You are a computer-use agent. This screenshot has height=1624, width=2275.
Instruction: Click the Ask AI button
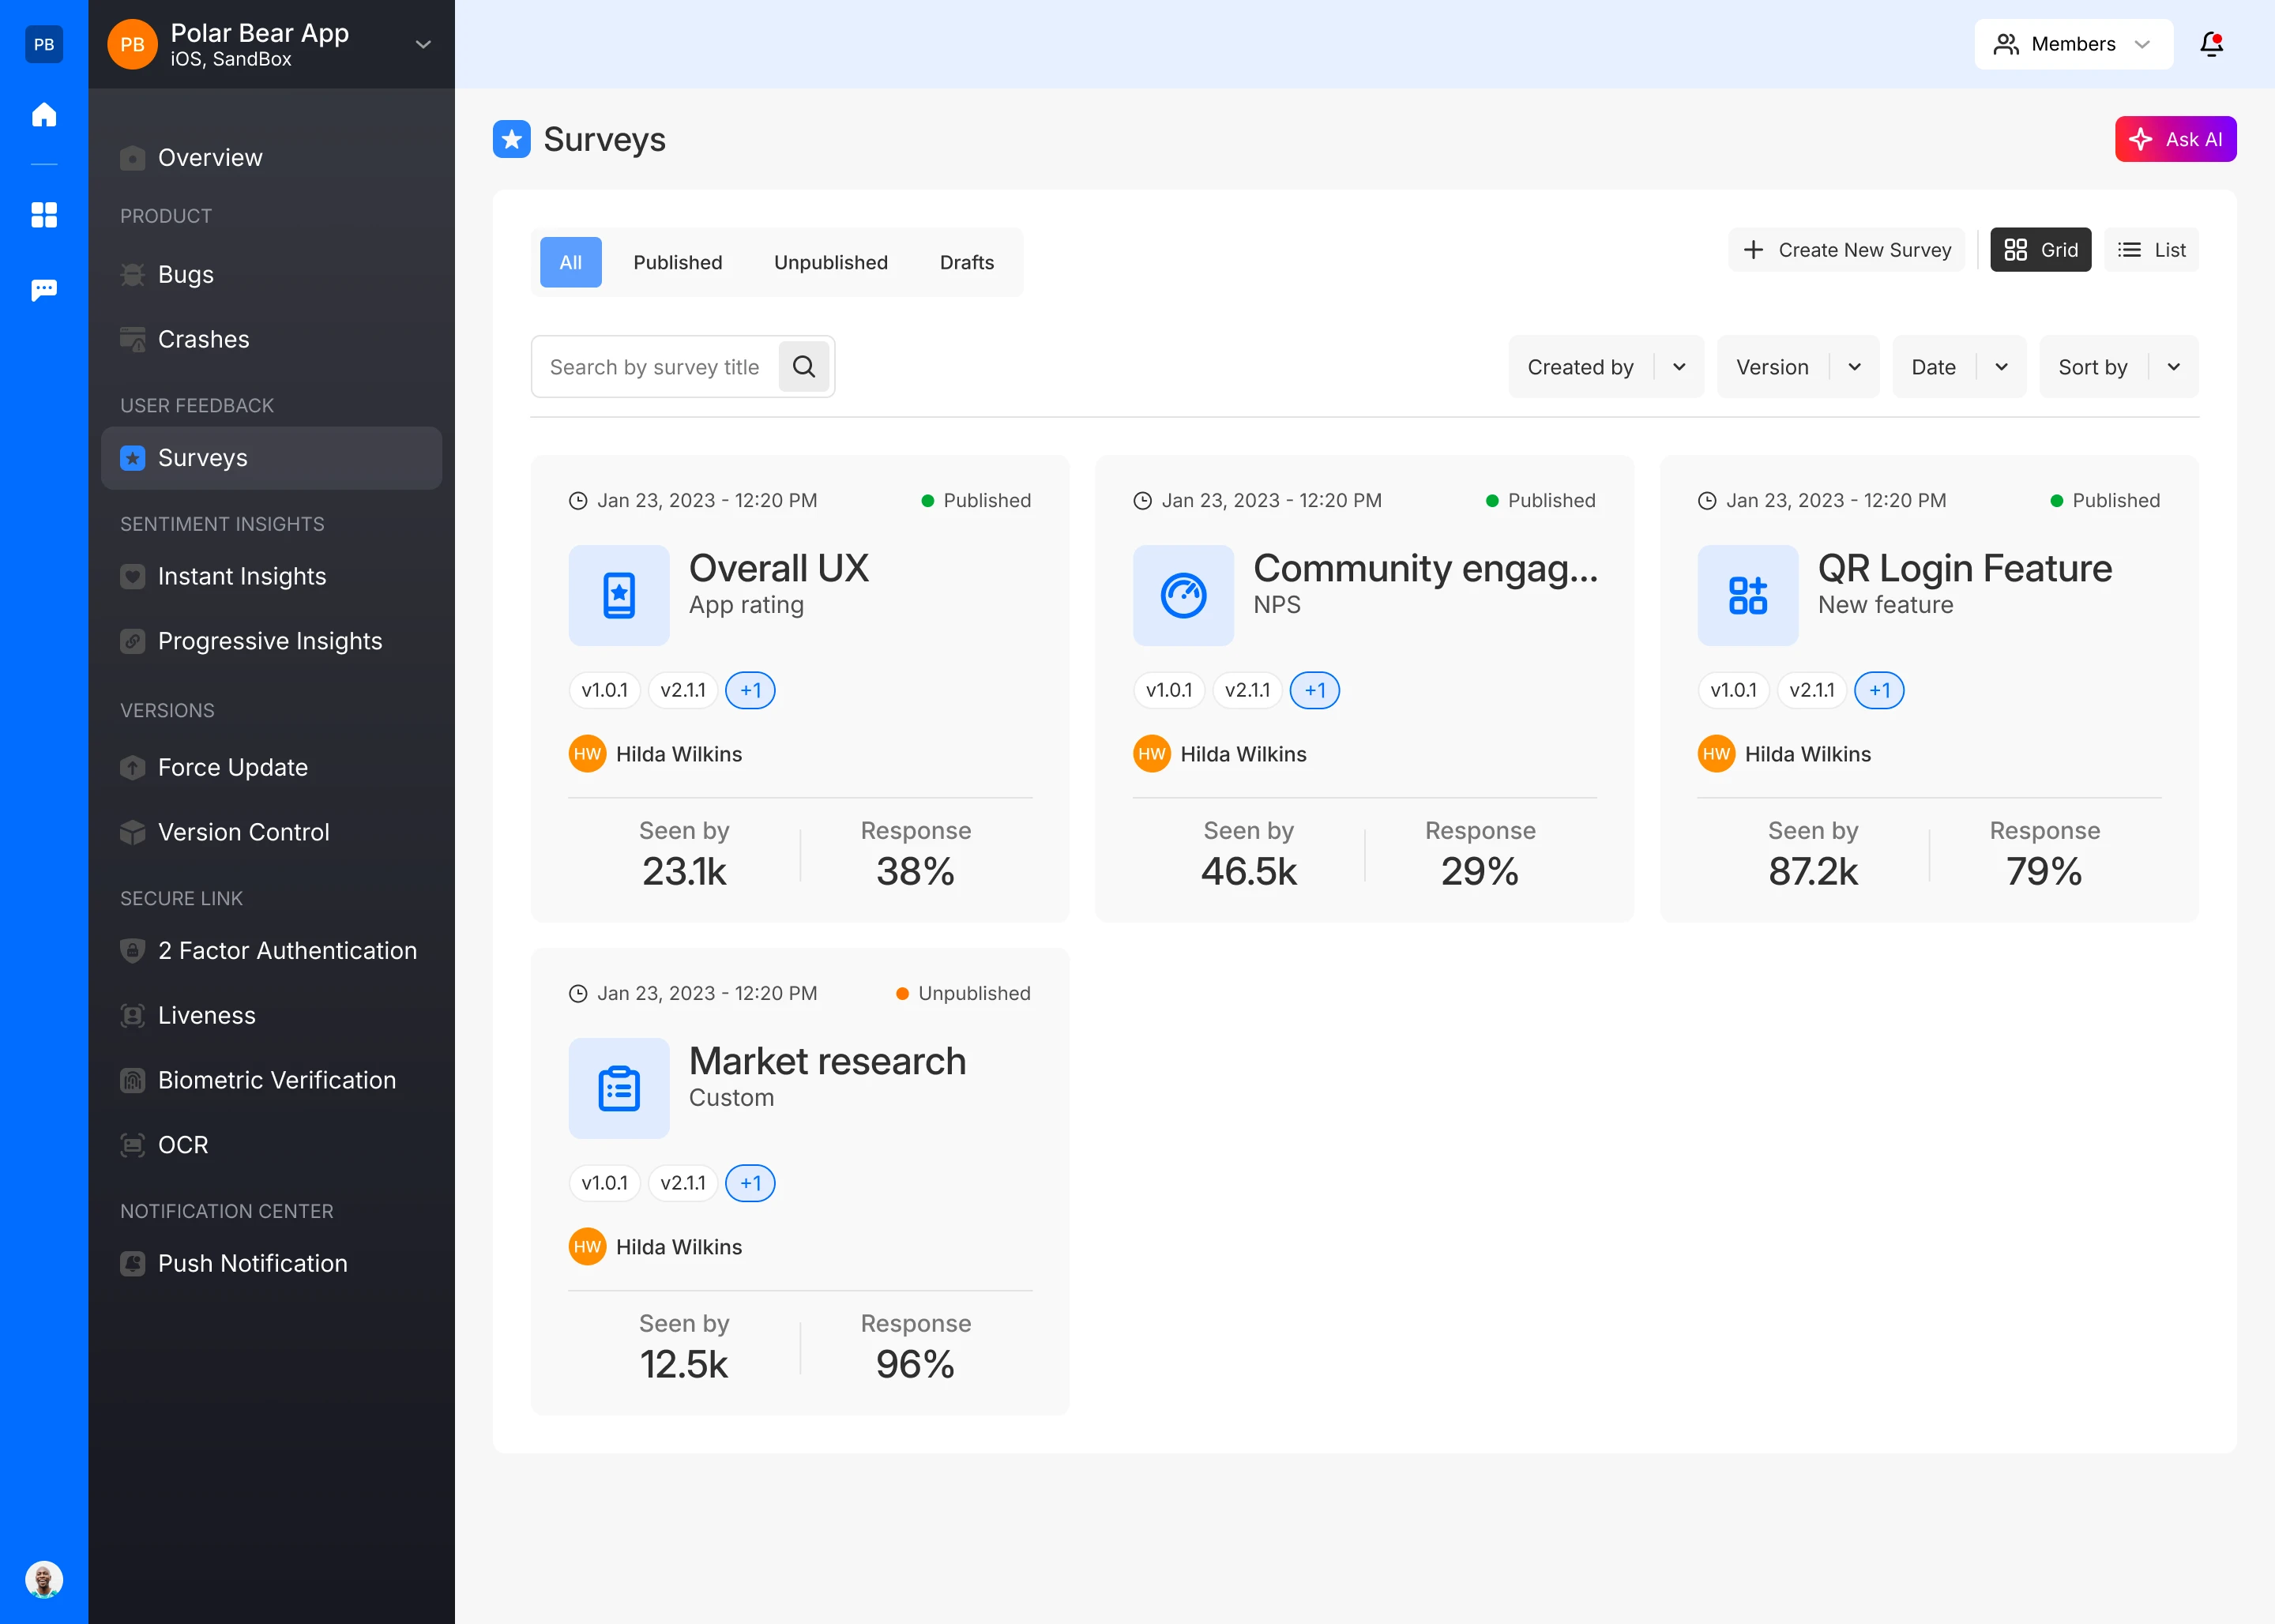(x=2175, y=139)
